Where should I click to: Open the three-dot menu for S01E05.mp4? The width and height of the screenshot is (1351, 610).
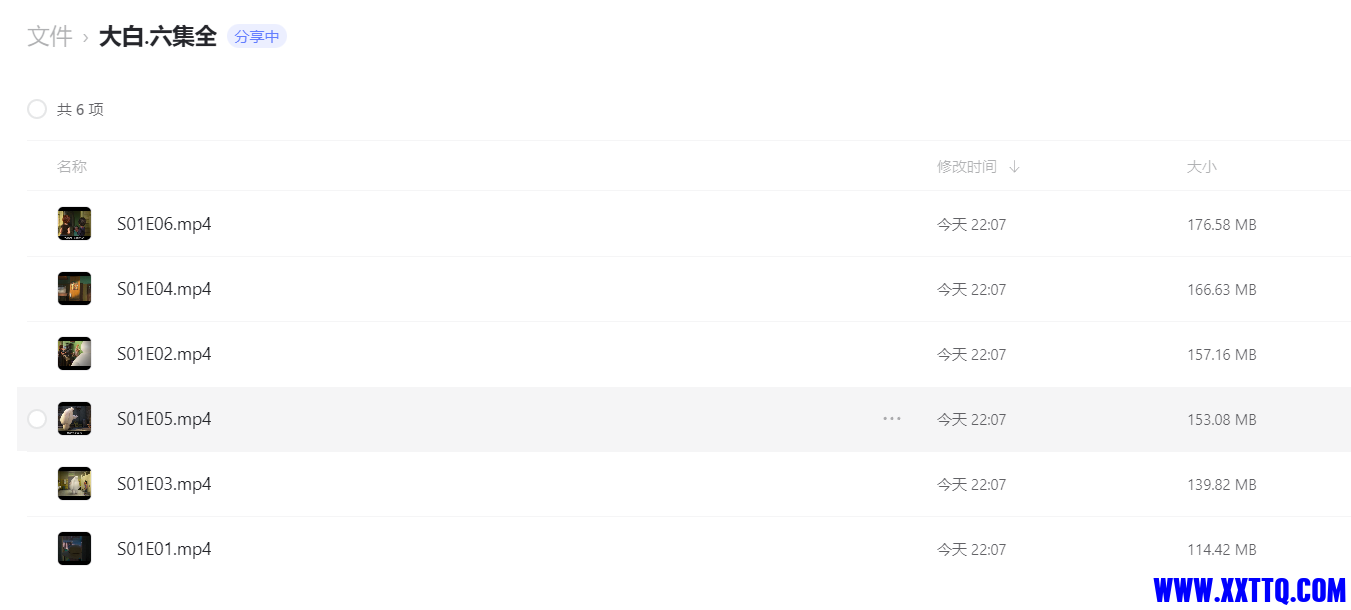[x=892, y=419]
